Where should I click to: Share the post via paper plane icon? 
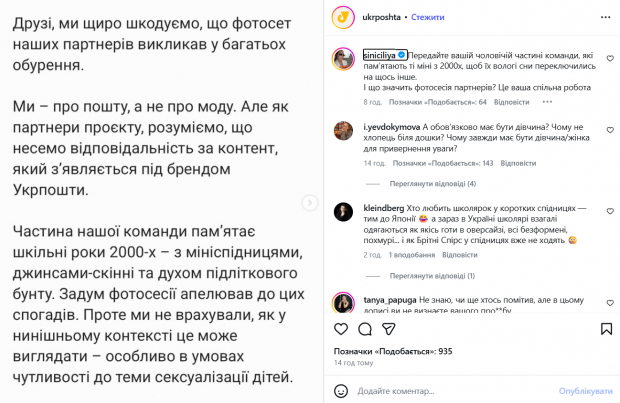387,329
